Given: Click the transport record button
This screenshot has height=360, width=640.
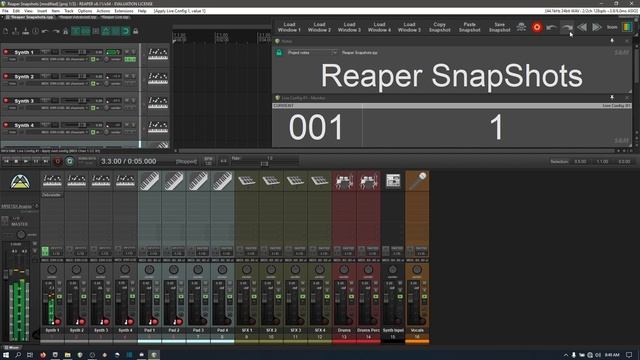Looking at the screenshot, I should pyautogui.click(x=58, y=161).
